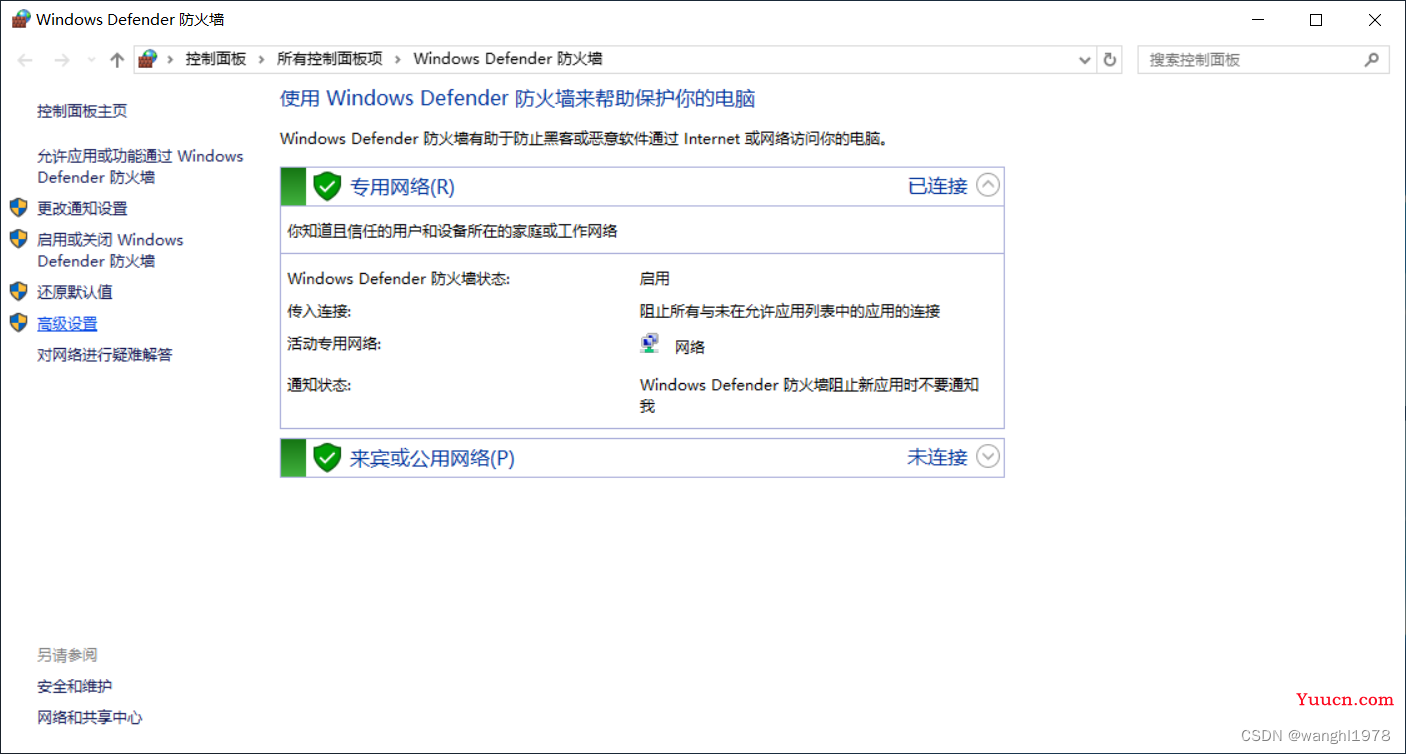The image size is (1406, 754).
Task: Open 对网络进行疑难解答 link
Action: click(105, 355)
